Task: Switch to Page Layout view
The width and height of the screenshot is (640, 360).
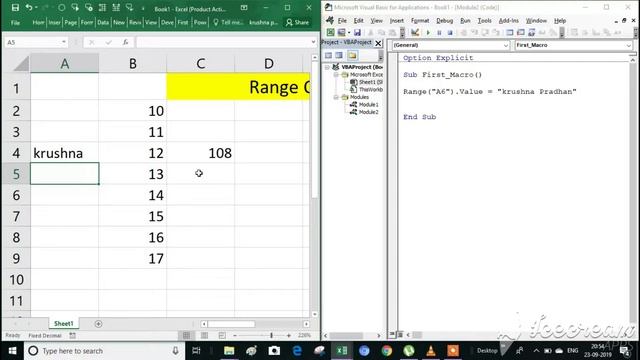Action: click(x=204, y=336)
